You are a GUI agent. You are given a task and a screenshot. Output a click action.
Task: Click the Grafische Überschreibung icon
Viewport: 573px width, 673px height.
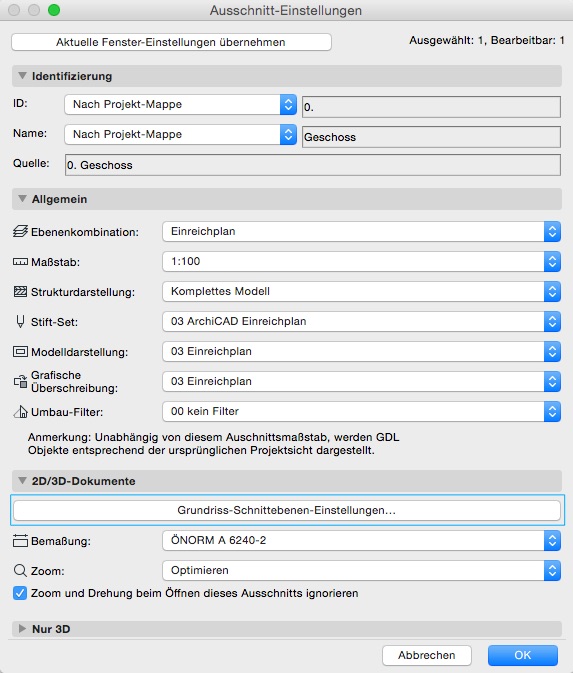tap(20, 381)
